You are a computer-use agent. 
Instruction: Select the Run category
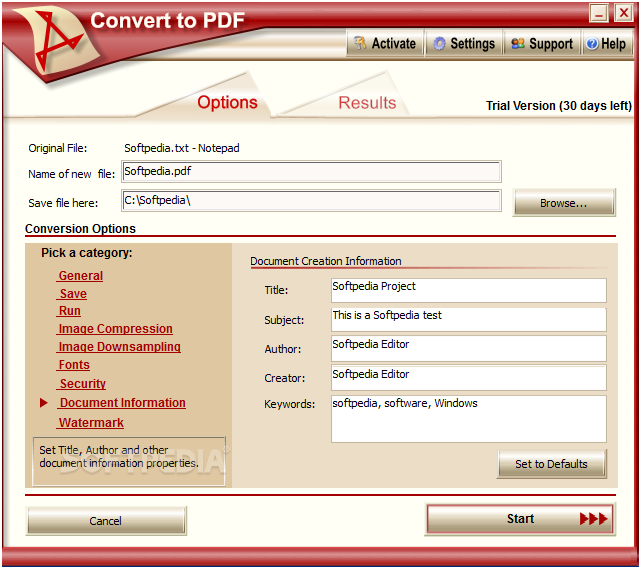click(69, 311)
